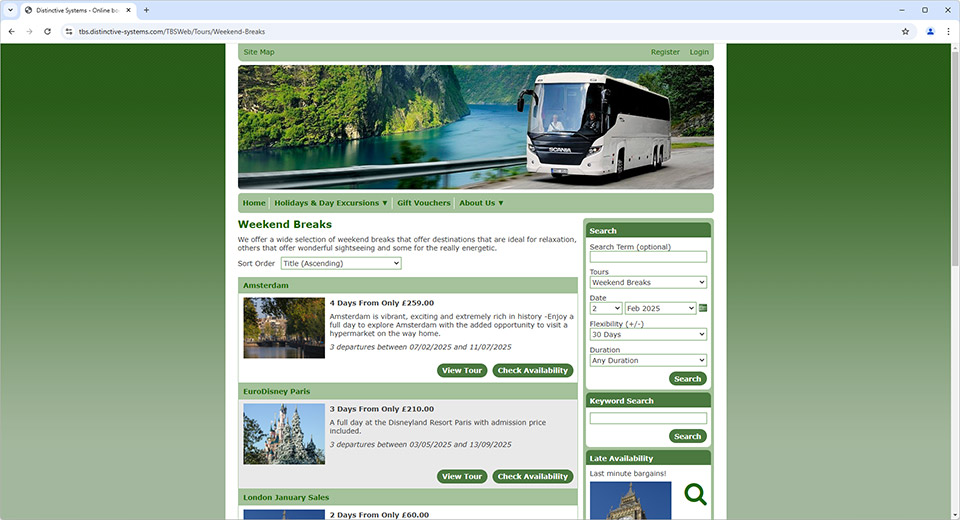Expand the About Us menu
960x520 pixels.
(481, 203)
